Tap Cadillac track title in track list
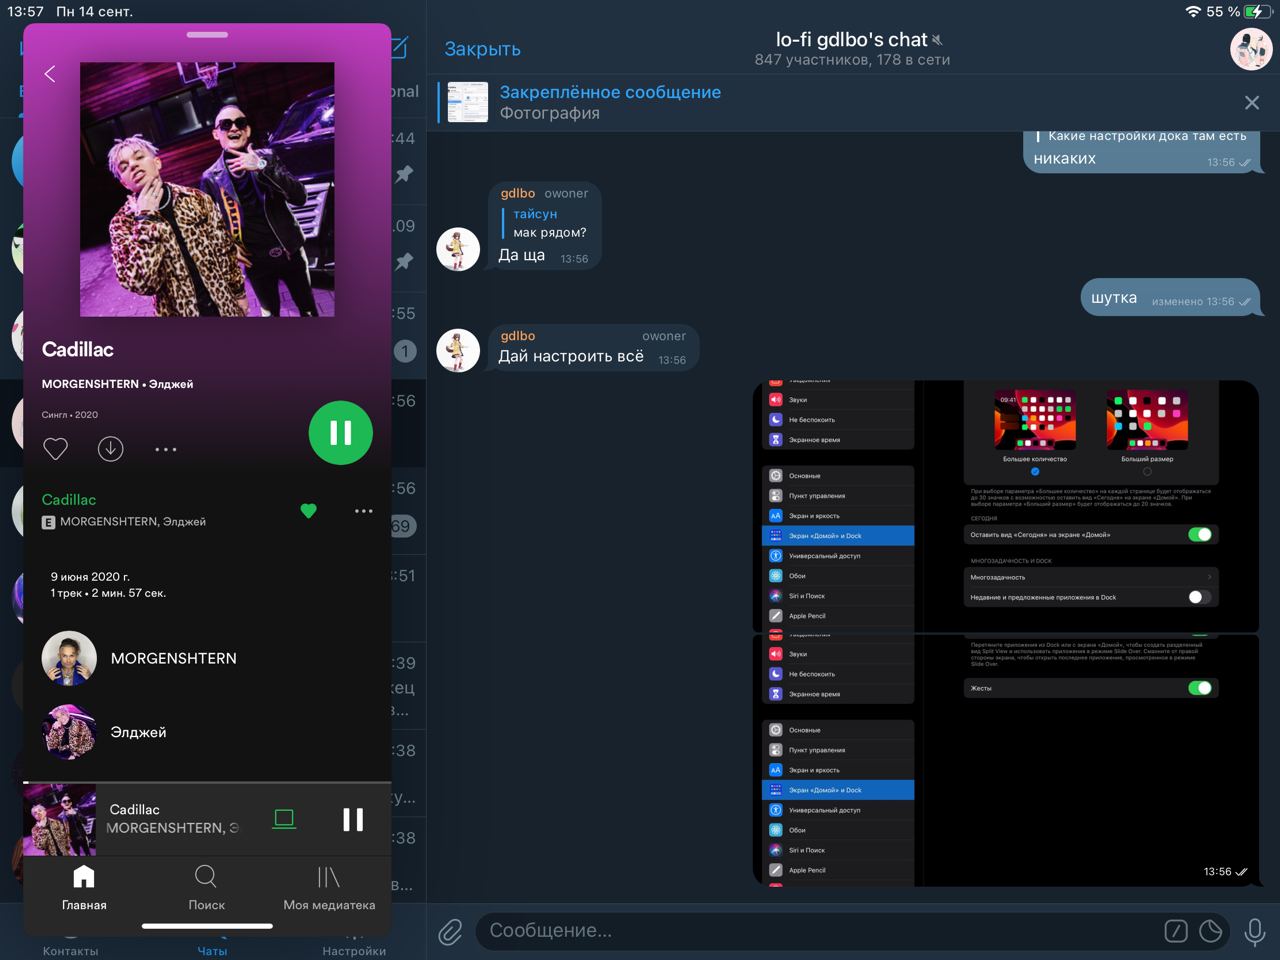The height and width of the screenshot is (960, 1280). click(x=69, y=499)
